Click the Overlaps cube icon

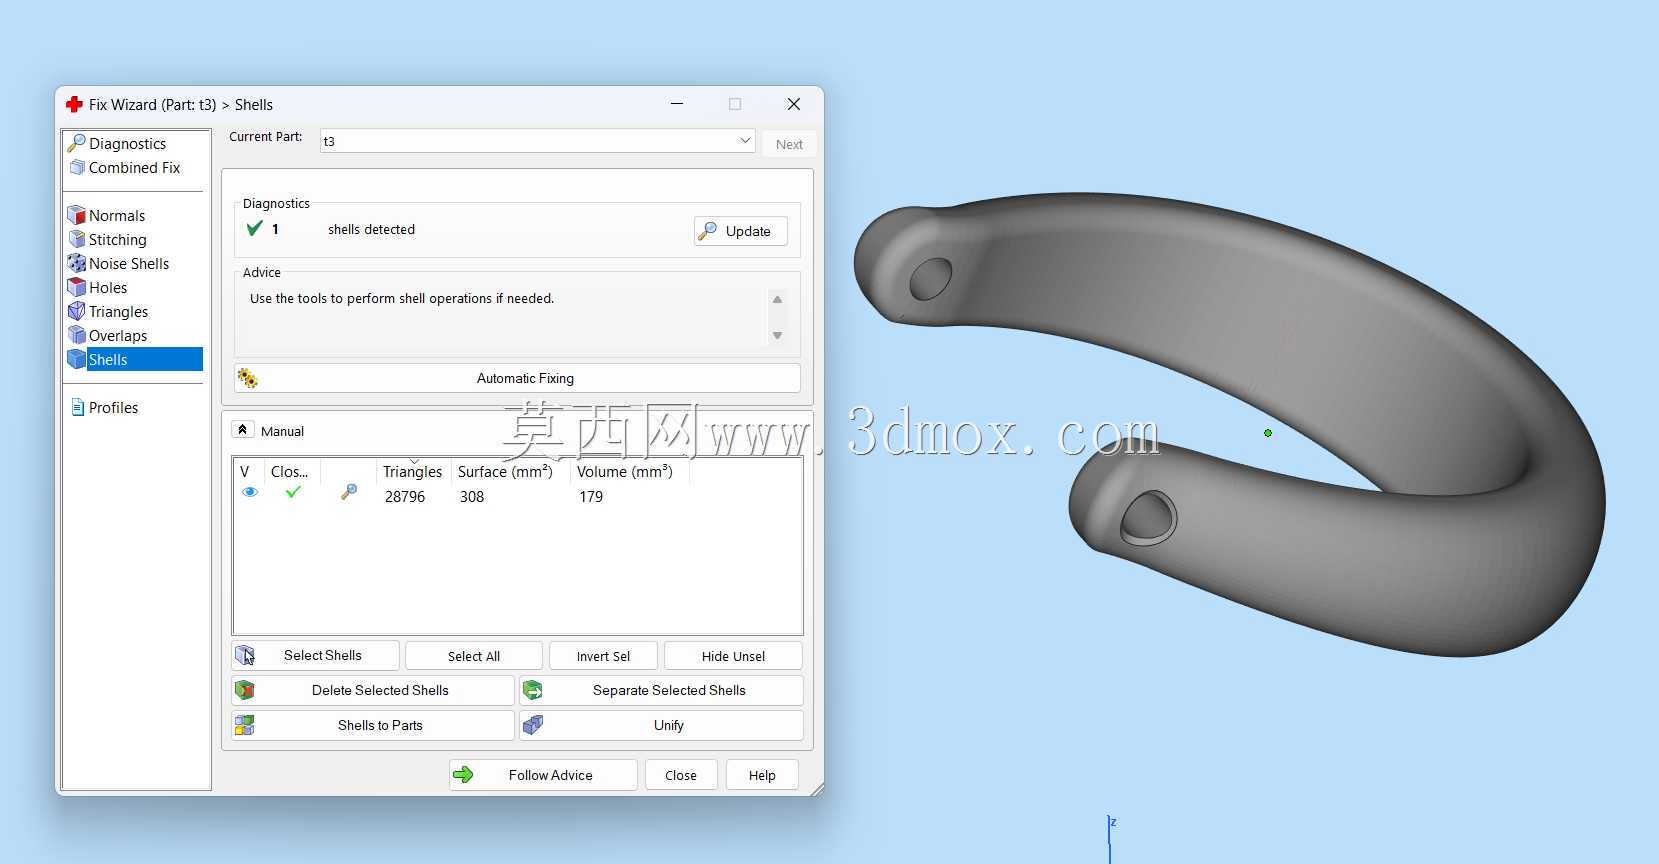point(76,335)
